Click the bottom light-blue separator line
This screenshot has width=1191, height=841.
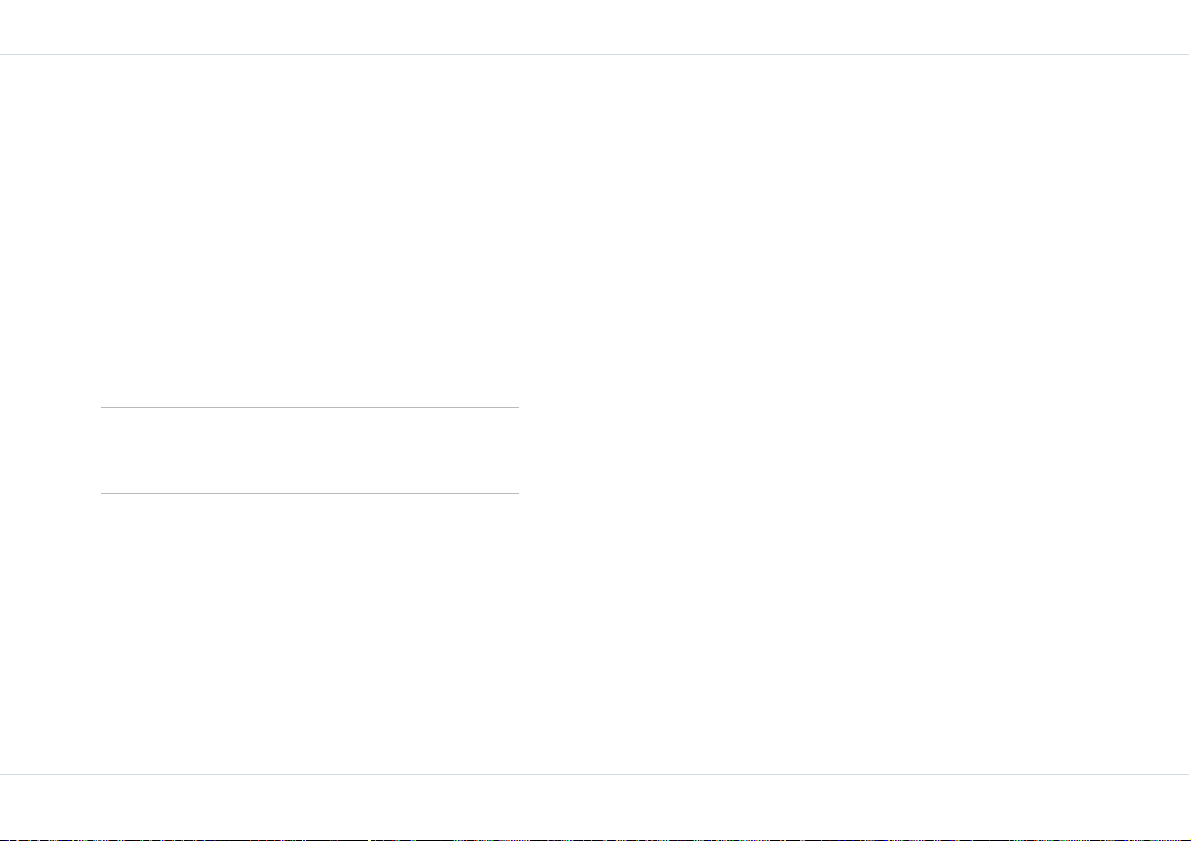pyautogui.click(x=596, y=775)
